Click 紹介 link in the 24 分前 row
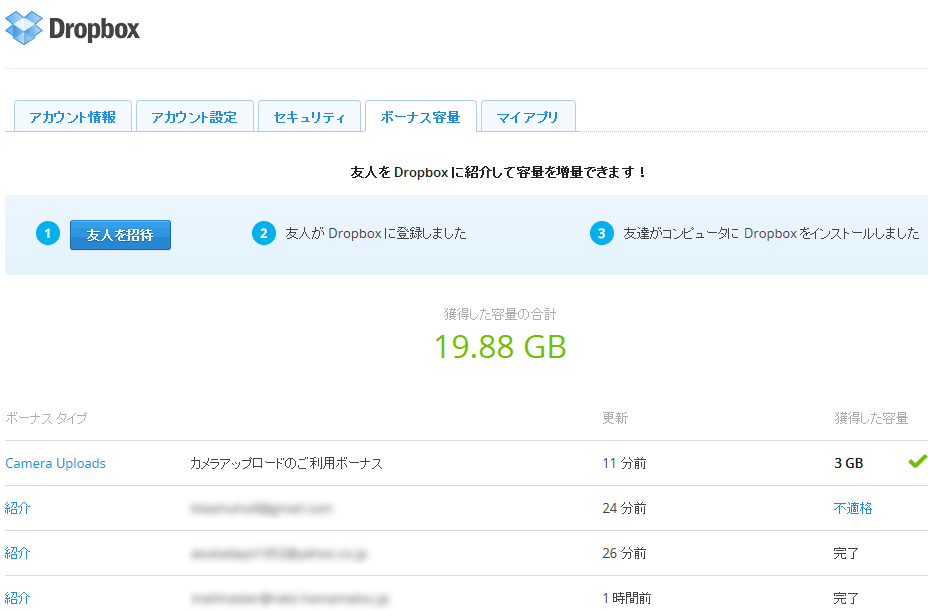The height and width of the screenshot is (610, 928). pyautogui.click(x=18, y=508)
